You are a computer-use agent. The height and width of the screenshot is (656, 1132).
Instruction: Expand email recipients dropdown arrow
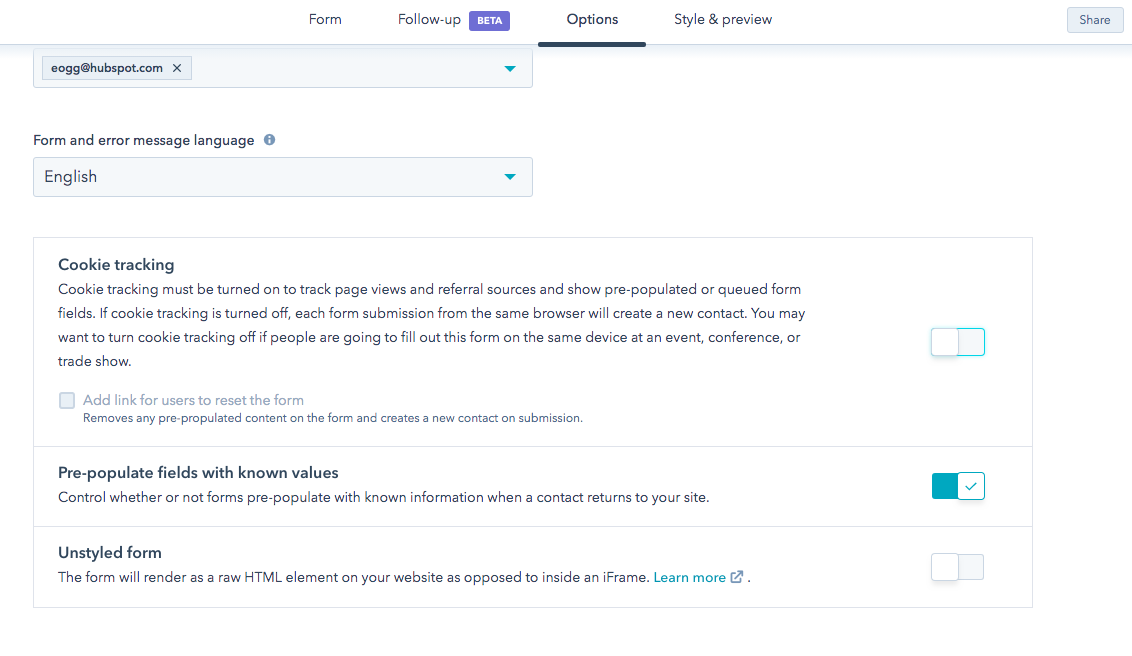pyautogui.click(x=510, y=69)
